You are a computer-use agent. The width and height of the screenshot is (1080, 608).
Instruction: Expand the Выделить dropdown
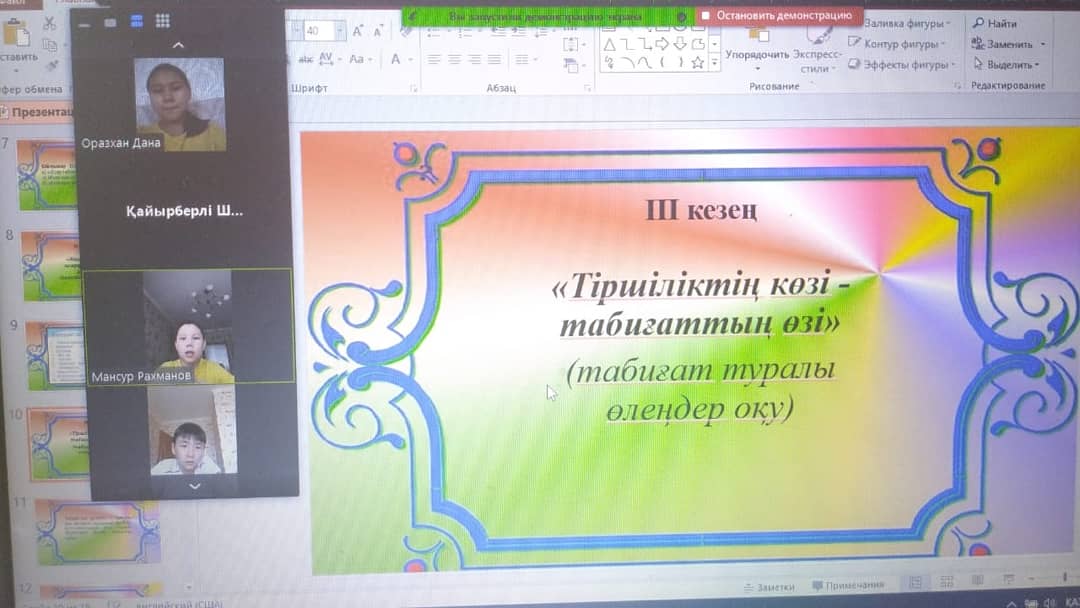pos(1038,65)
